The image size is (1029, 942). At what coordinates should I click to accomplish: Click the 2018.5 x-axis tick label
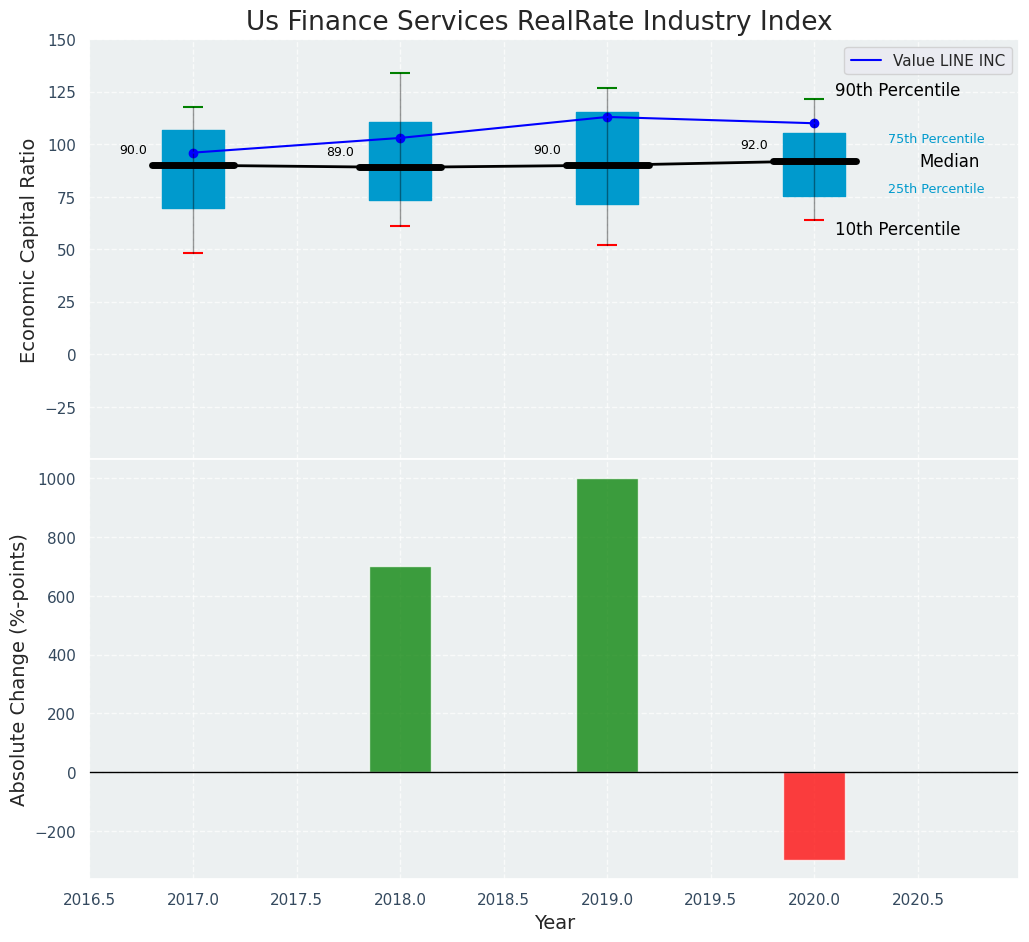coord(503,899)
